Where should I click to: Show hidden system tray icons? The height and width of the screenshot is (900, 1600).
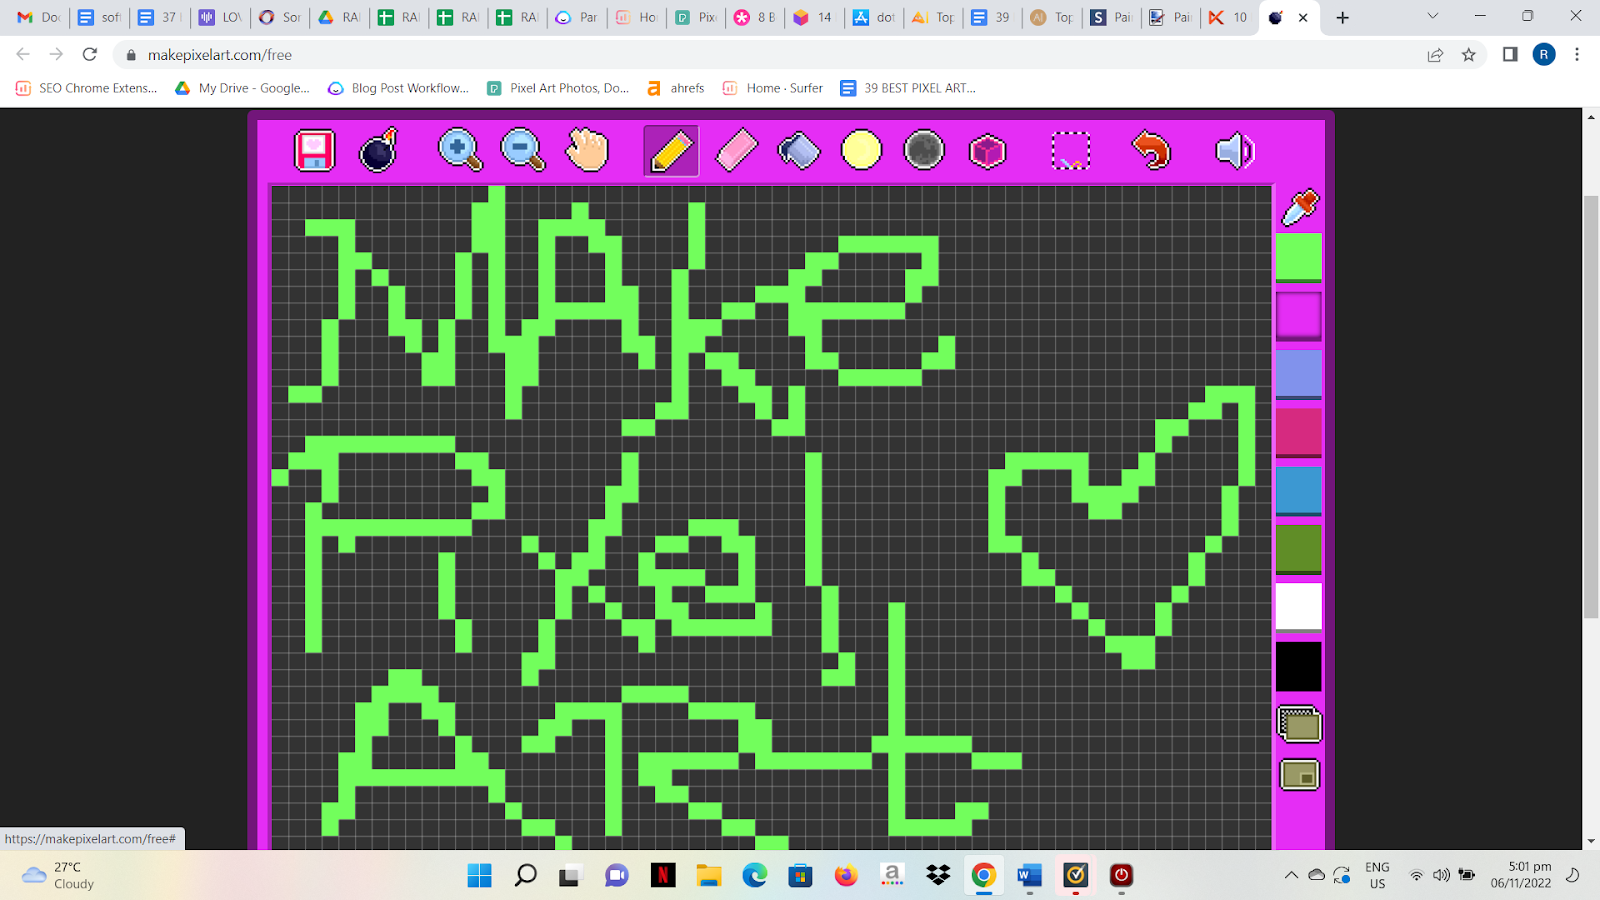point(1291,875)
